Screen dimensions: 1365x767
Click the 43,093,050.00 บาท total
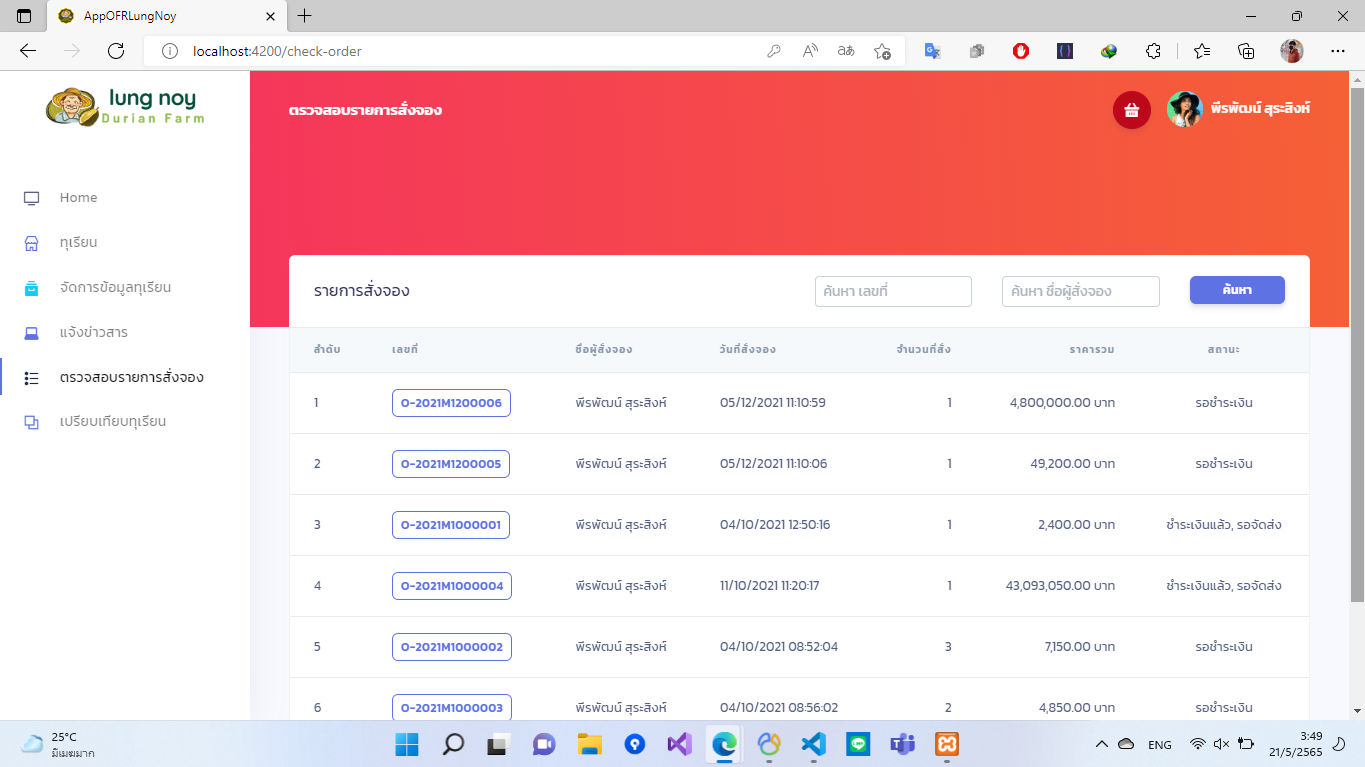tap(1060, 586)
